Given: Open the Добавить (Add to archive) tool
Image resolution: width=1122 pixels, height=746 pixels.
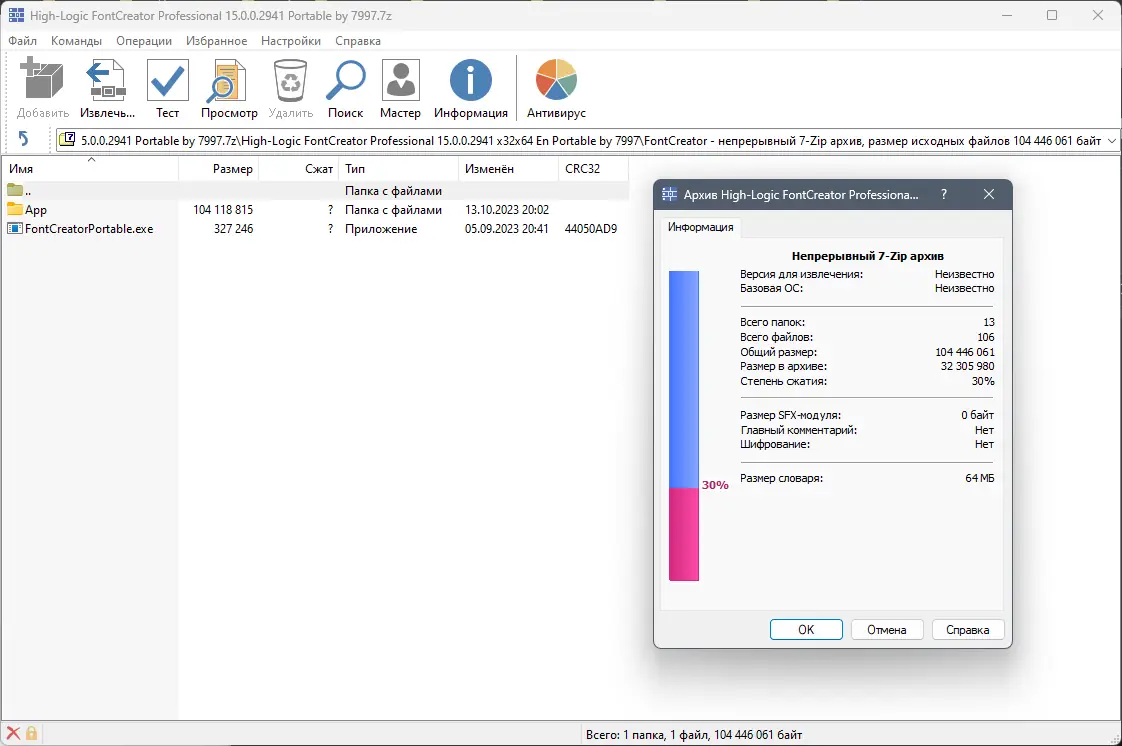Looking at the screenshot, I should [x=41, y=80].
